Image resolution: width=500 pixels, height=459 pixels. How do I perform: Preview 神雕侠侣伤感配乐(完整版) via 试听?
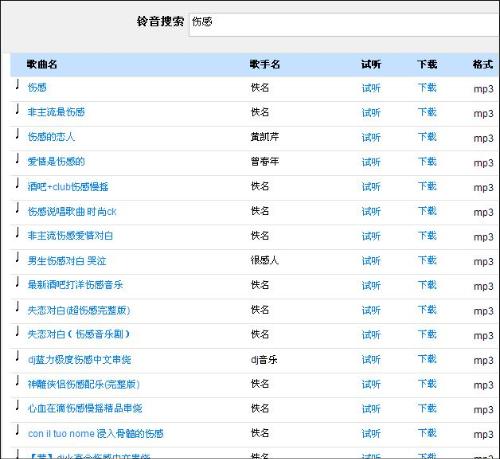371,384
